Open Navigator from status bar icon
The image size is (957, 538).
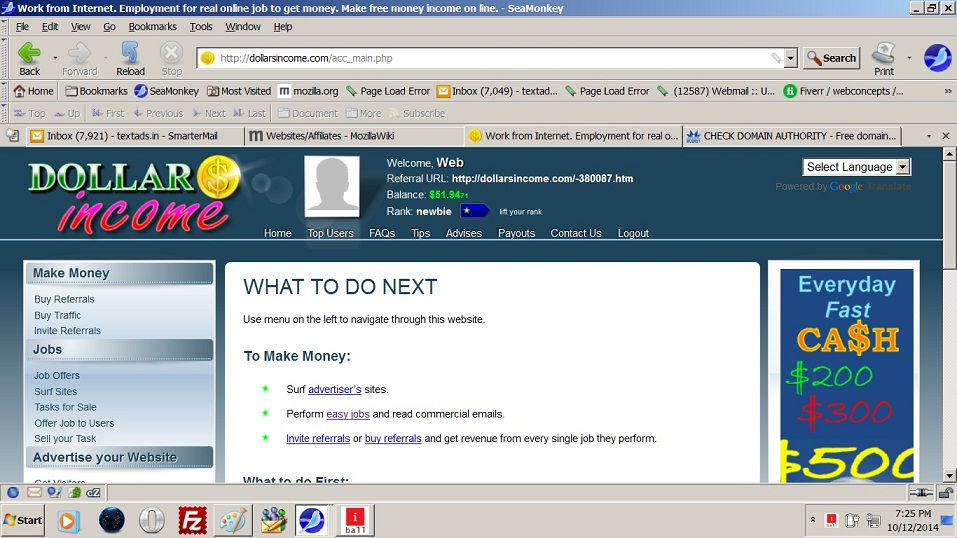(13, 492)
